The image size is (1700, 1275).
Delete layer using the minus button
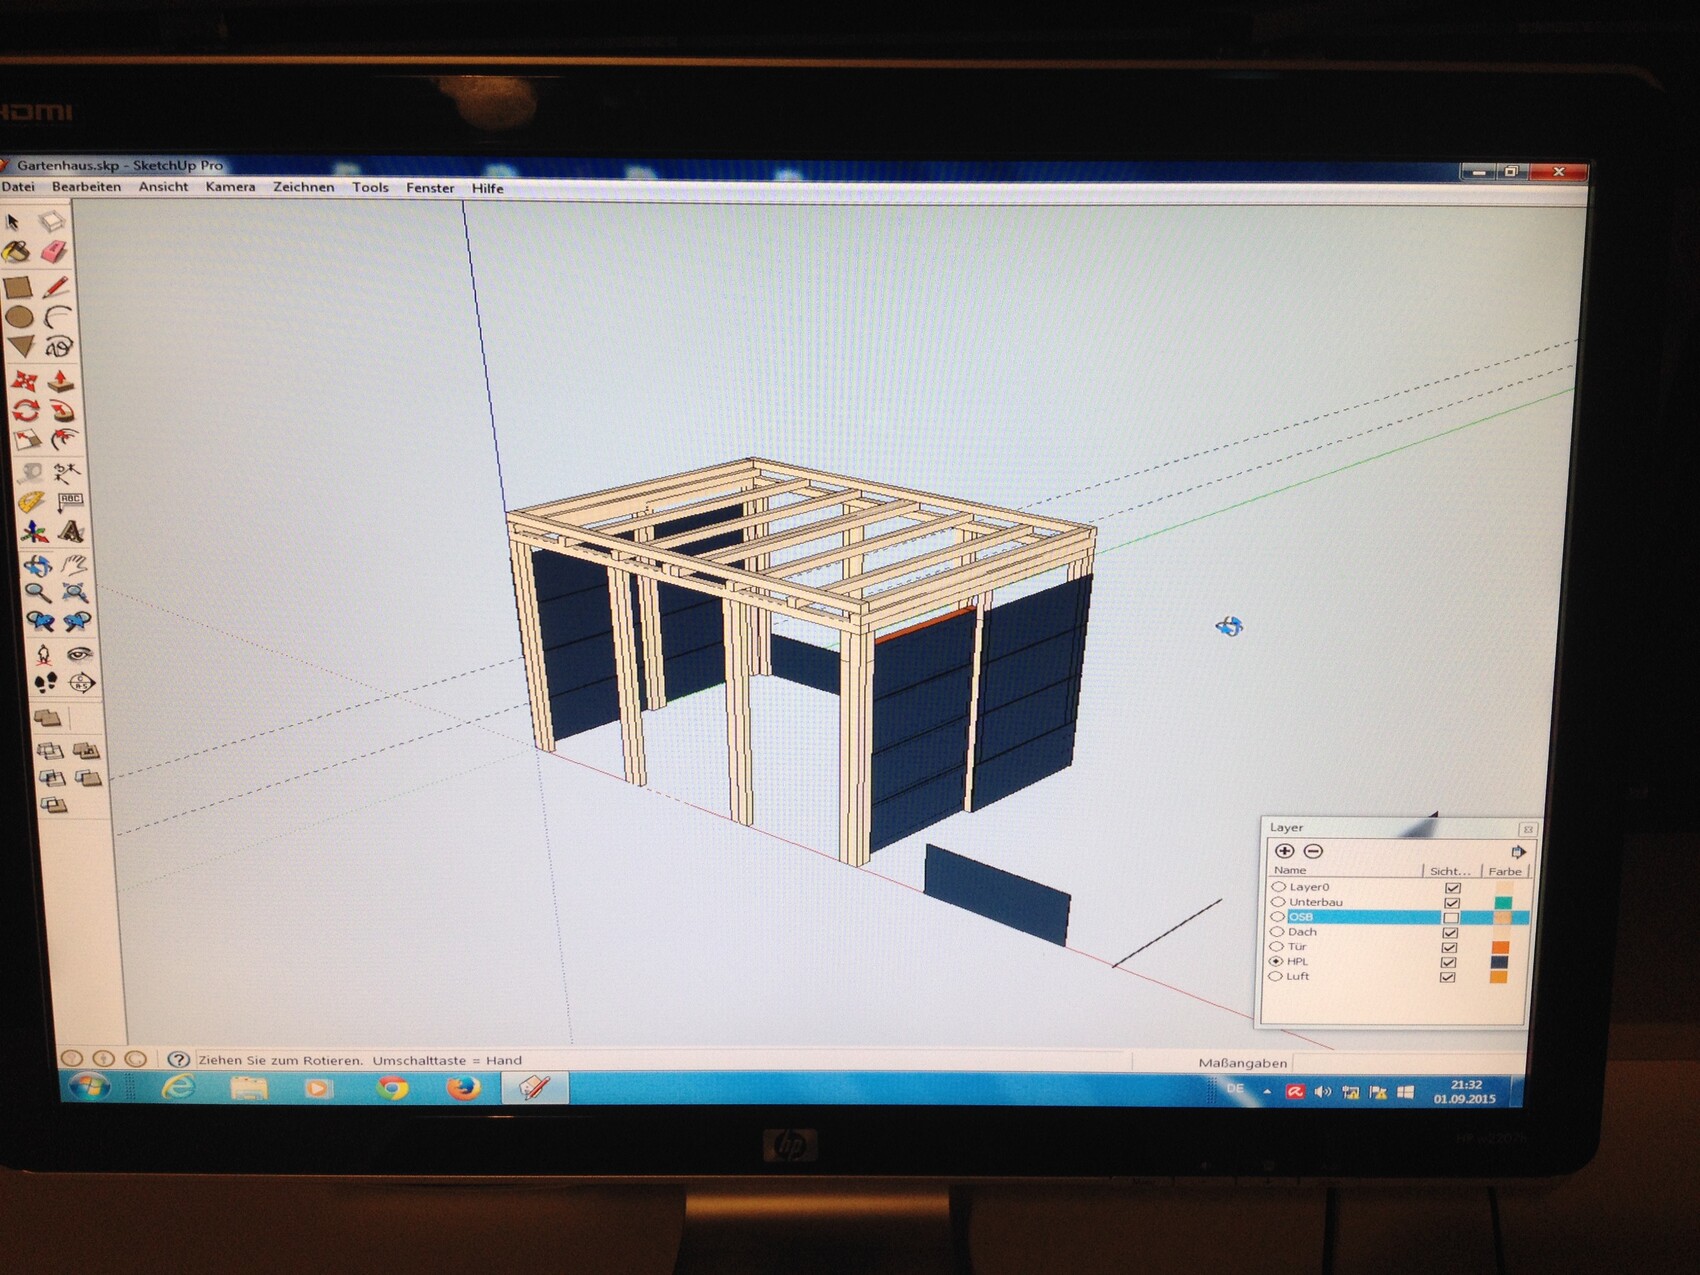pos(1313,851)
